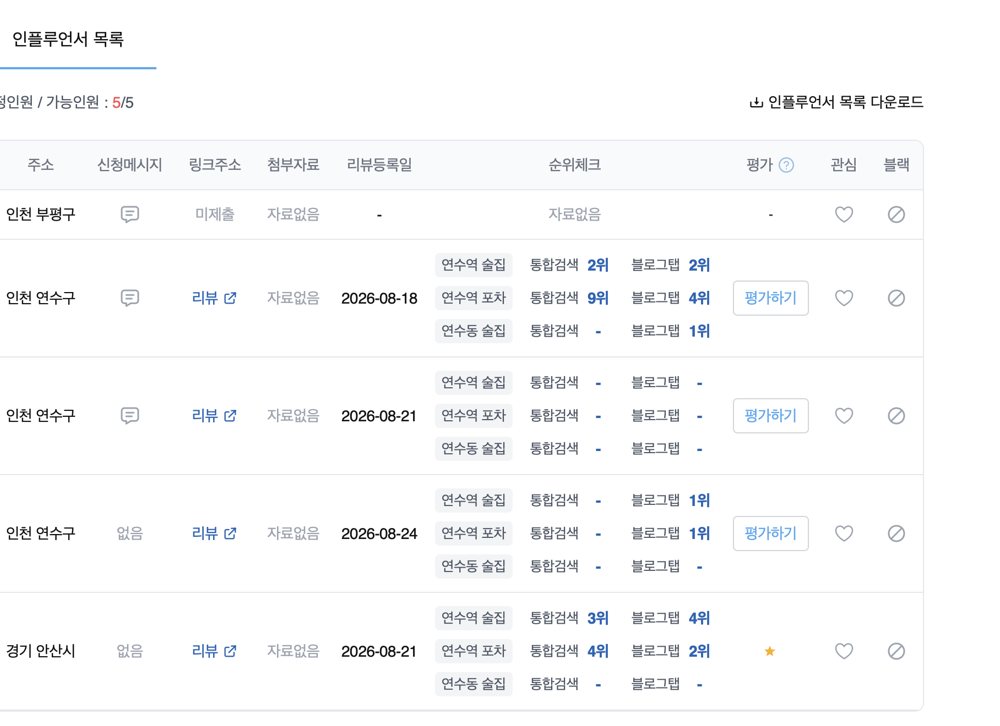The width and height of the screenshot is (1000, 726).
Task: Add 경기 안산시 influencer to favorites
Action: click(844, 651)
